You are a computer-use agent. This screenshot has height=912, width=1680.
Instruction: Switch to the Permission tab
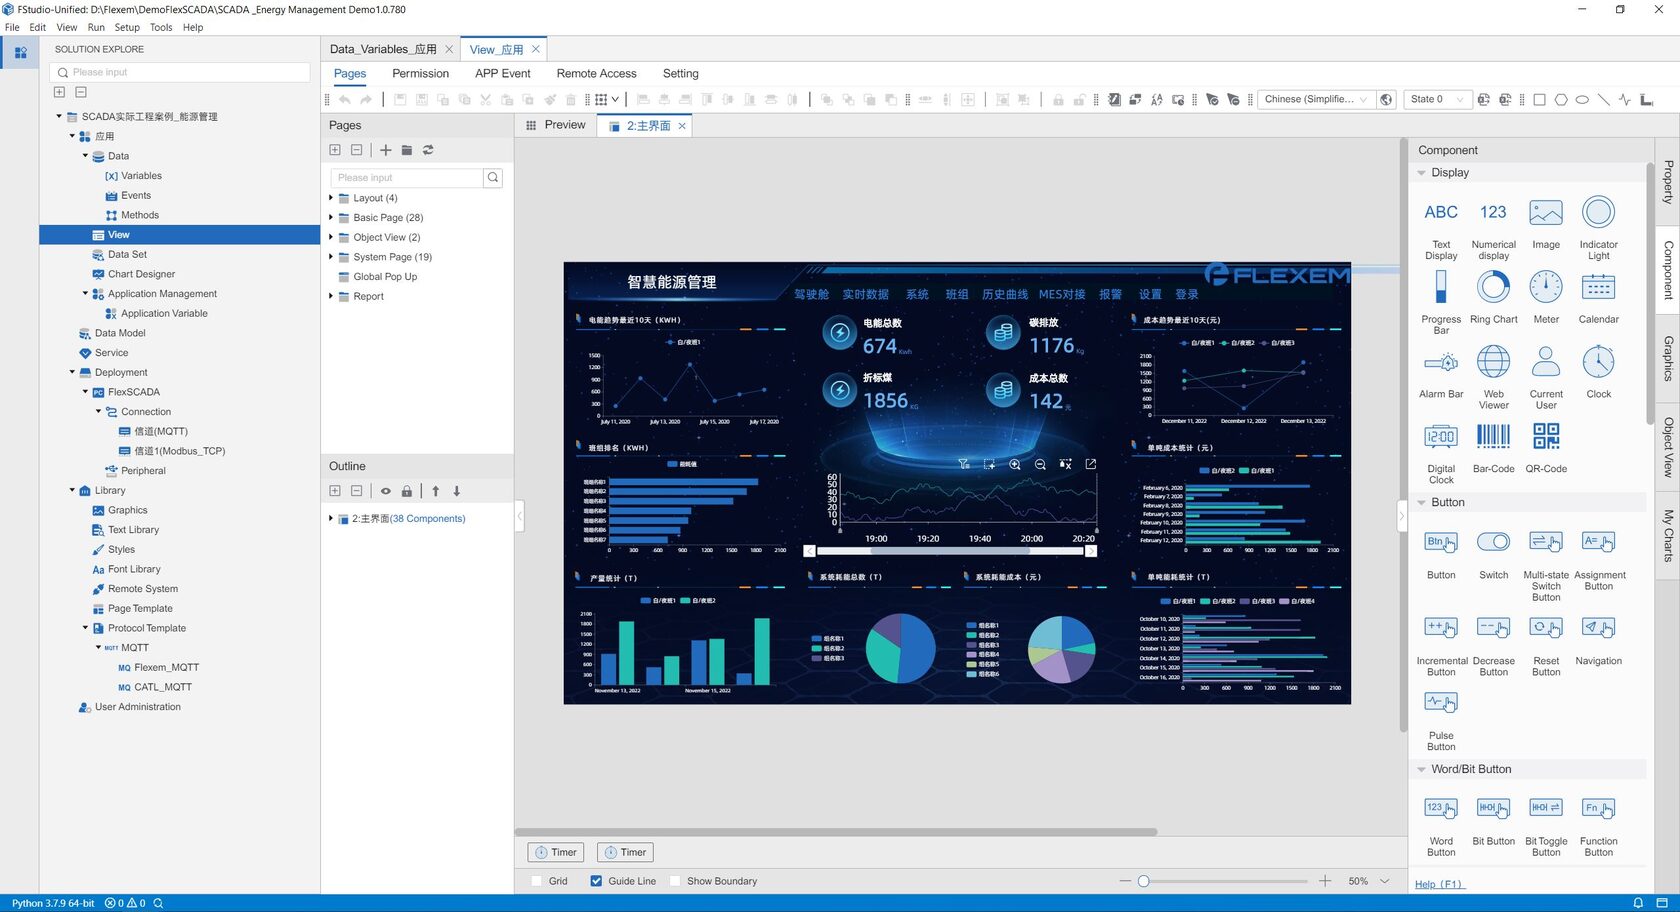(x=420, y=73)
